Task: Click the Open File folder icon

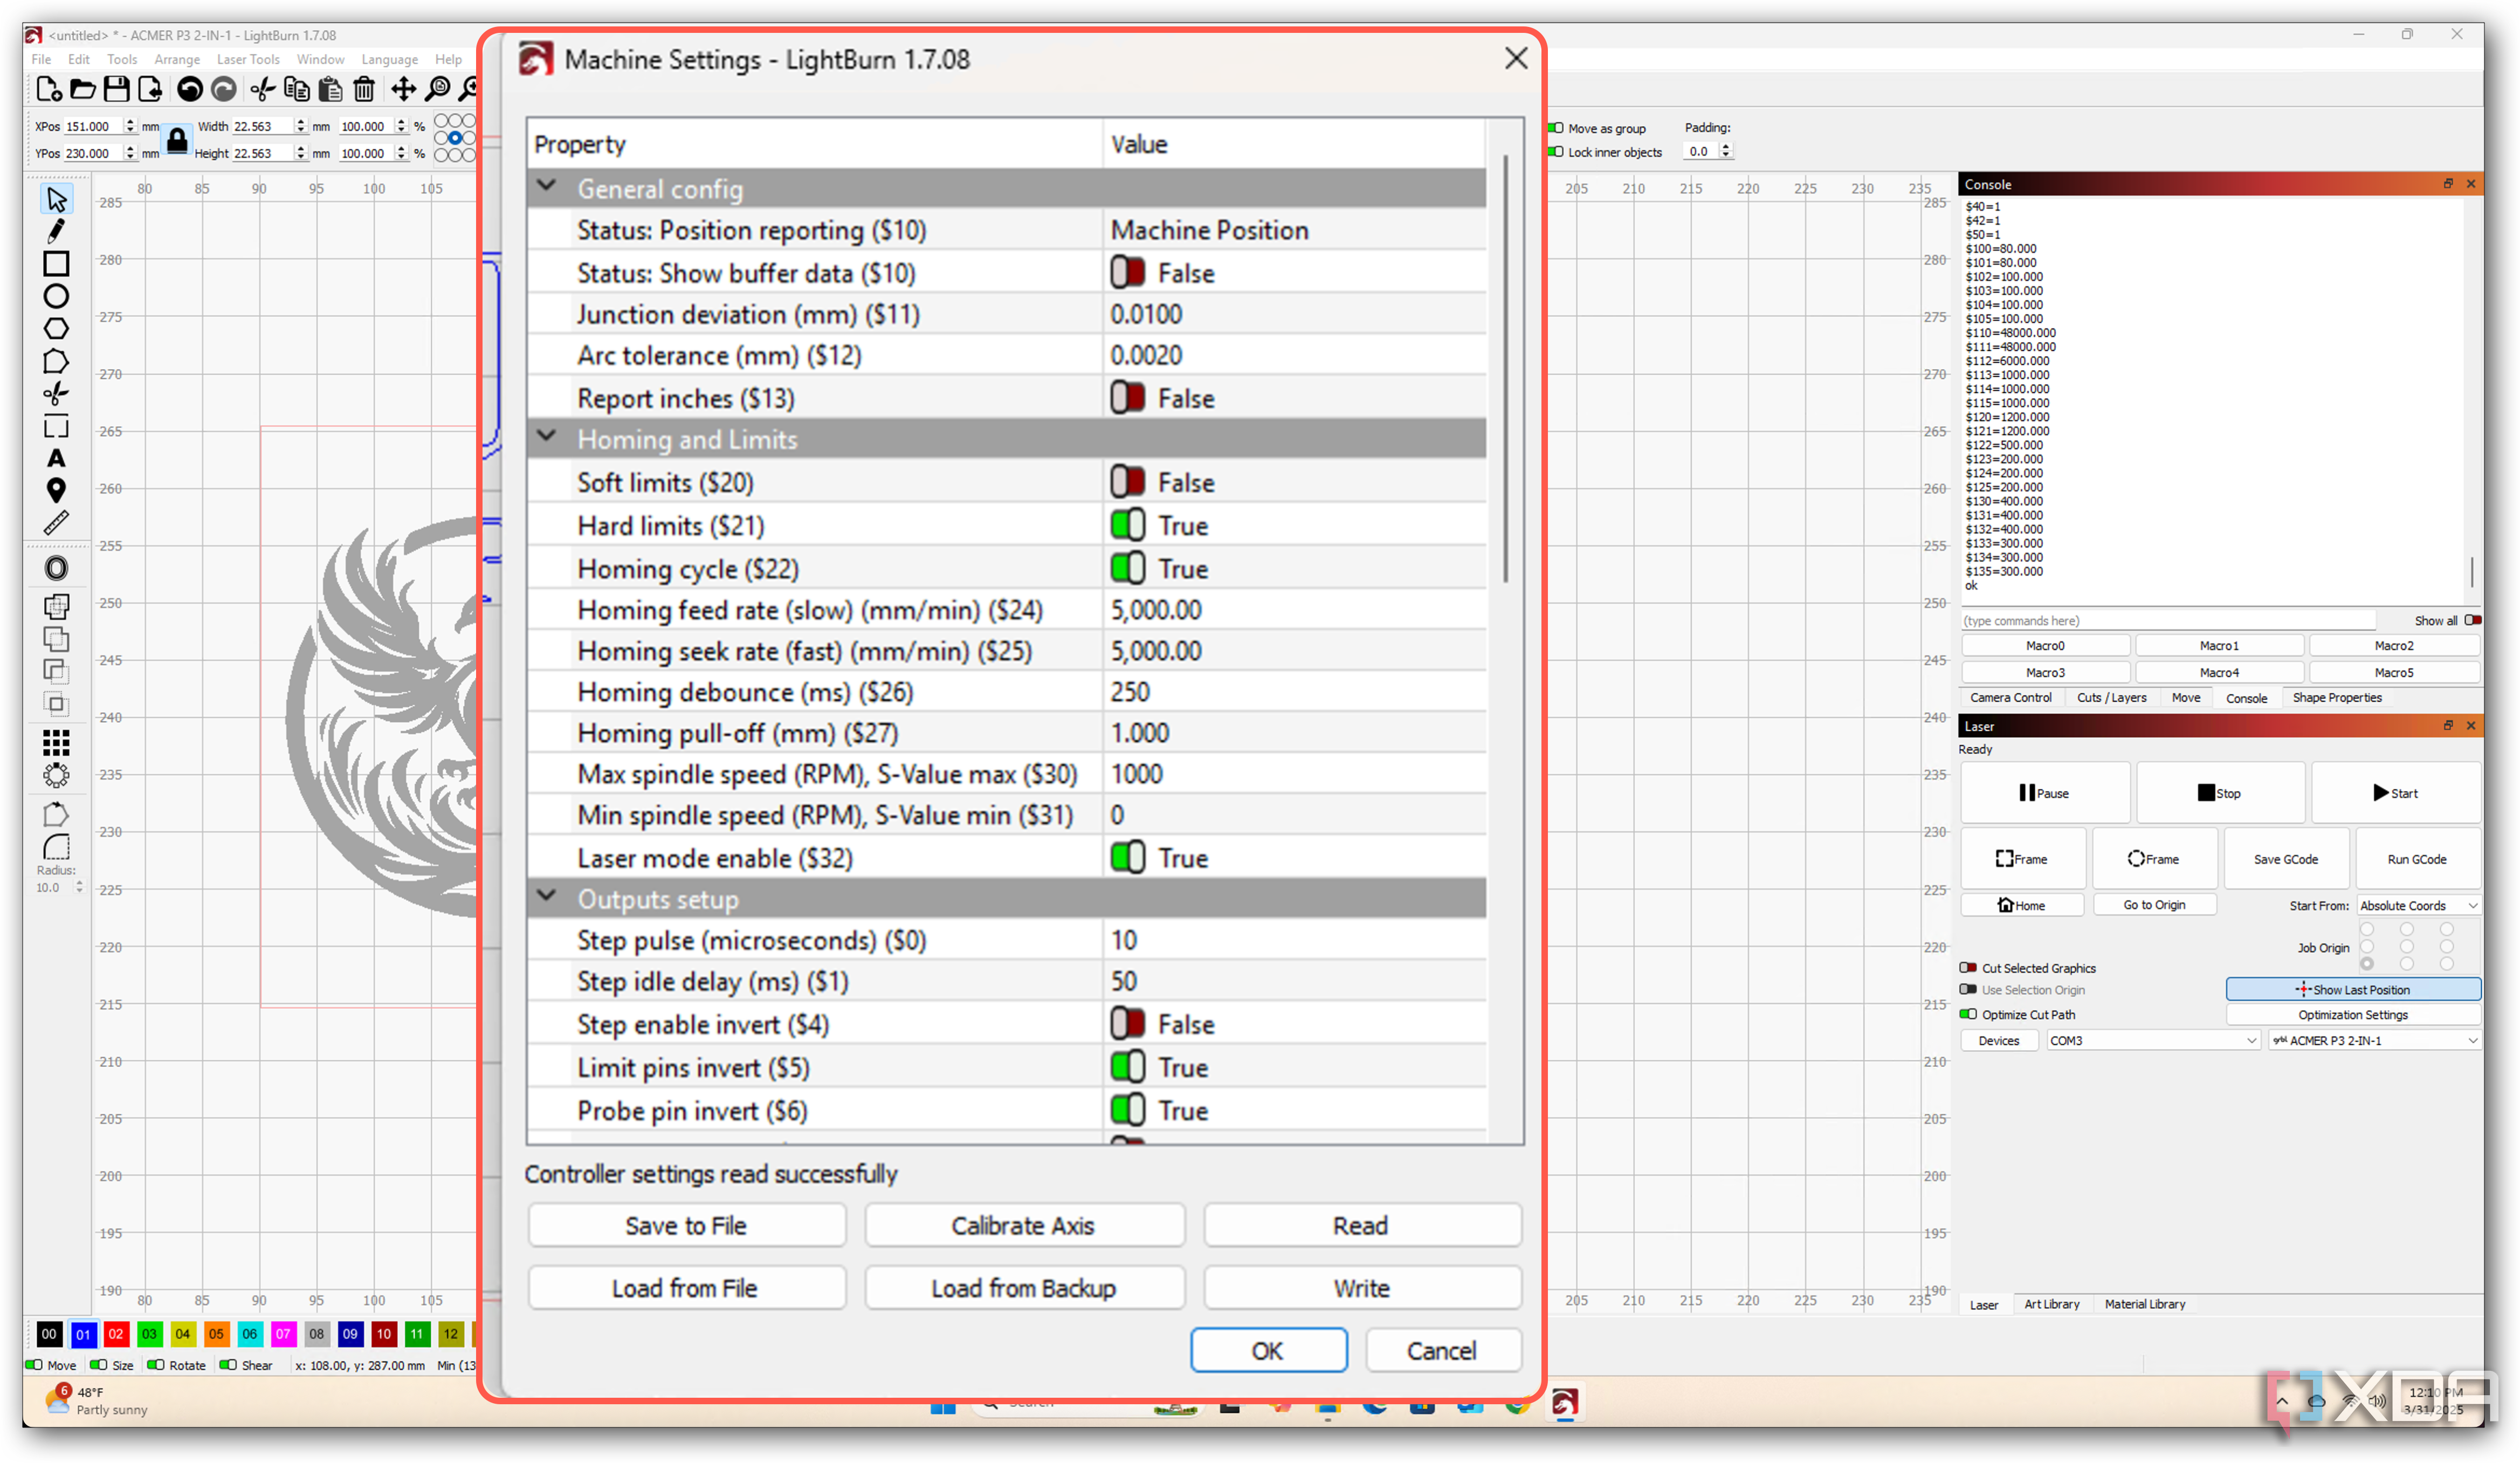Action: click(x=82, y=90)
